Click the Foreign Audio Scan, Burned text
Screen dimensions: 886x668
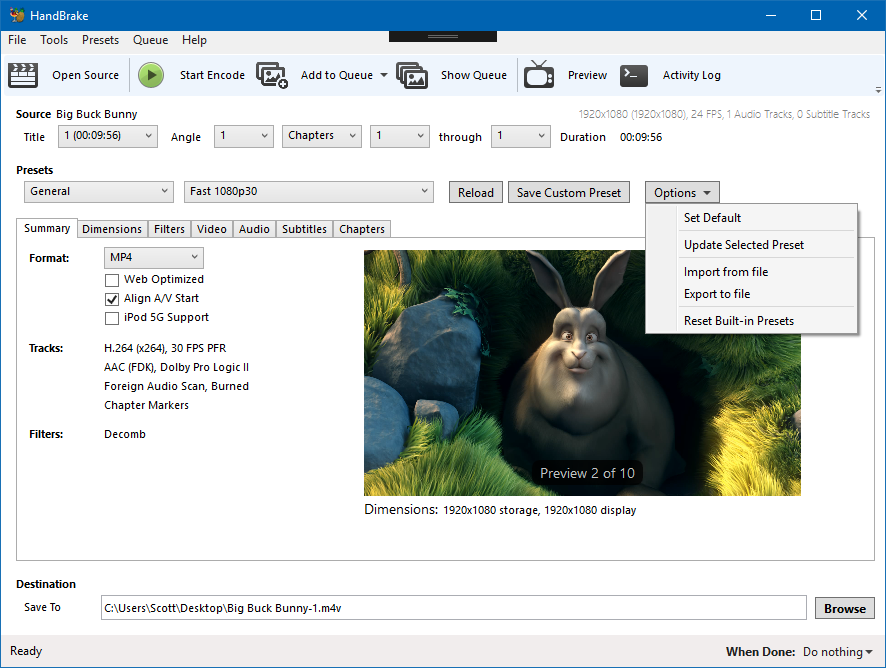click(176, 387)
